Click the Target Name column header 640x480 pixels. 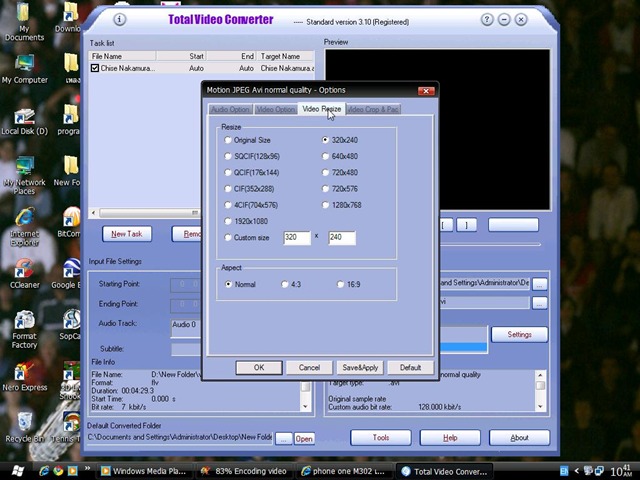click(x=286, y=56)
